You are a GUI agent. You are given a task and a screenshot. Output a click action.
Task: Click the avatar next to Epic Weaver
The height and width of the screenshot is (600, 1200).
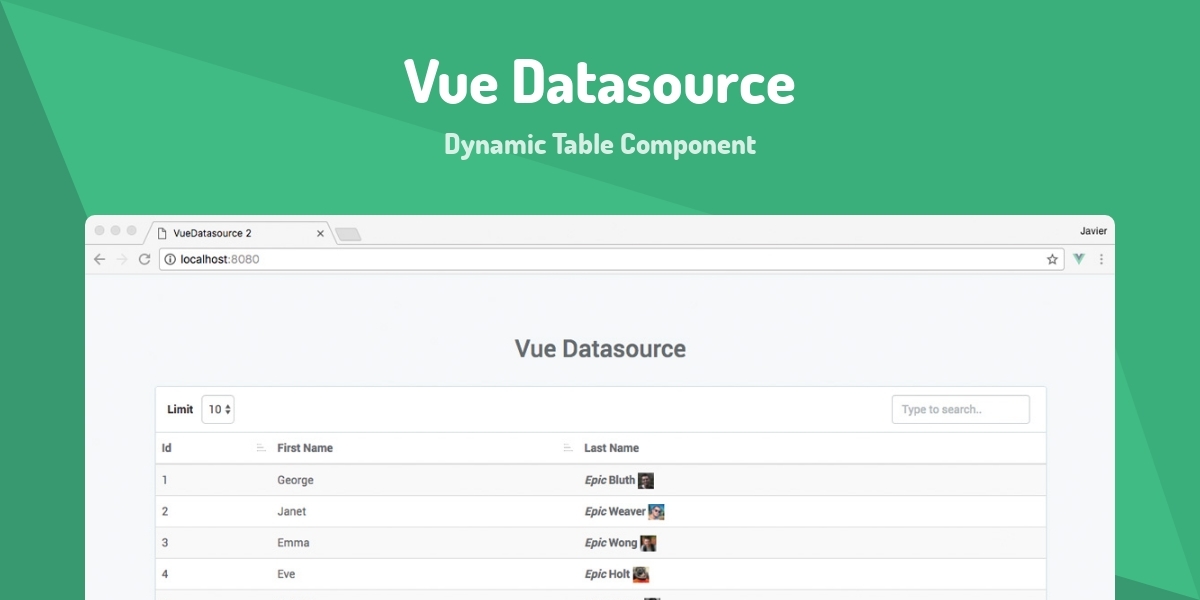656,511
